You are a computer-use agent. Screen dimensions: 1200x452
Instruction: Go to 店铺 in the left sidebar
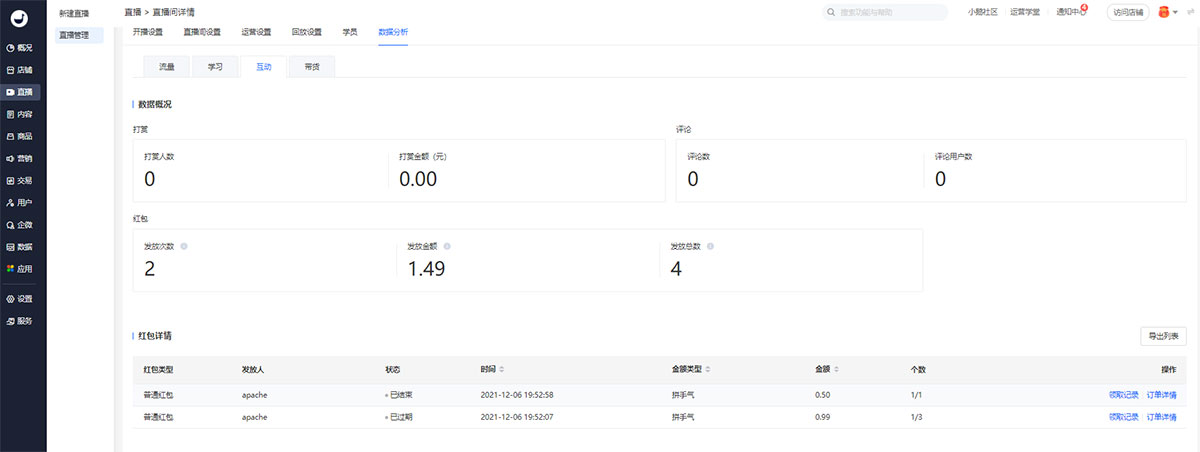tap(20, 70)
